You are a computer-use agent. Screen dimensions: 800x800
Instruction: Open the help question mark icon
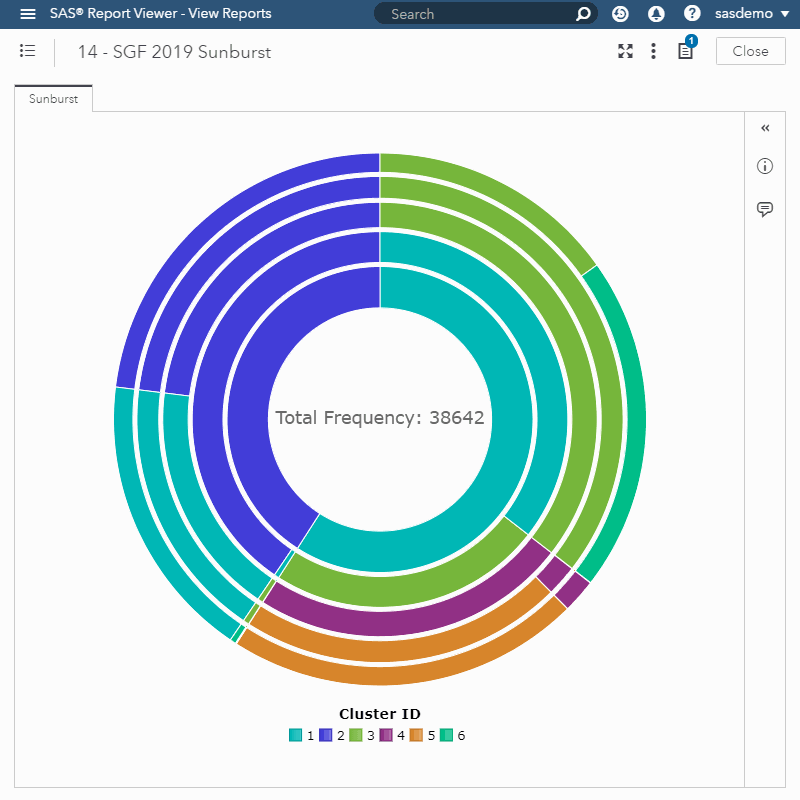[691, 14]
